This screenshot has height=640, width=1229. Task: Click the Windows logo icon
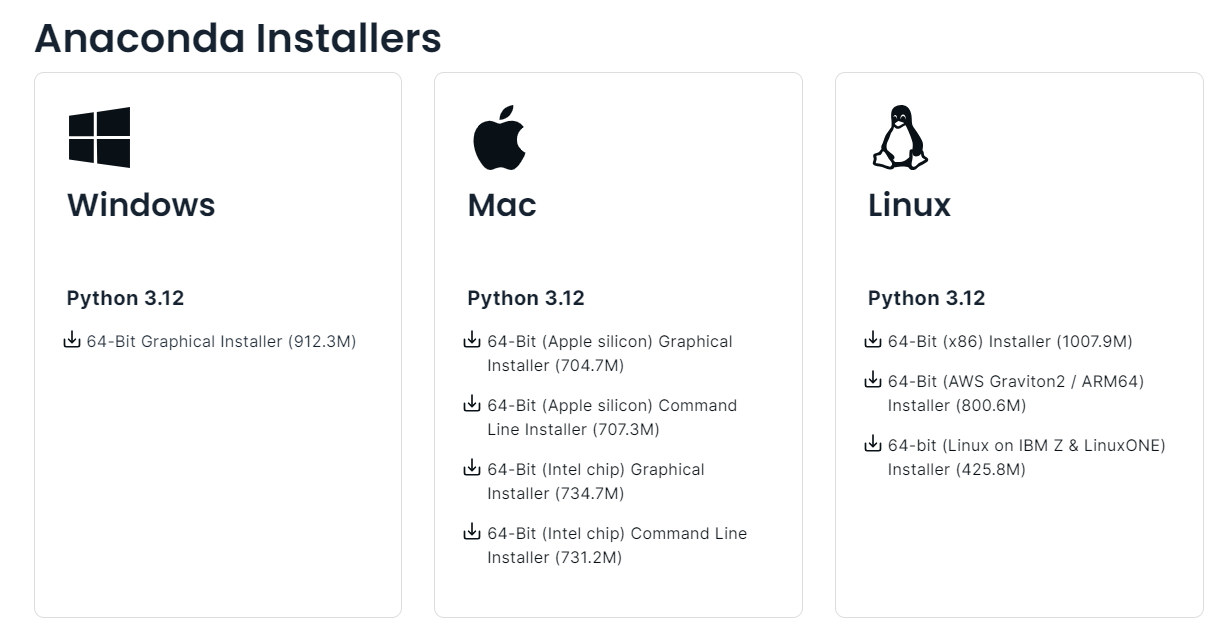99,137
